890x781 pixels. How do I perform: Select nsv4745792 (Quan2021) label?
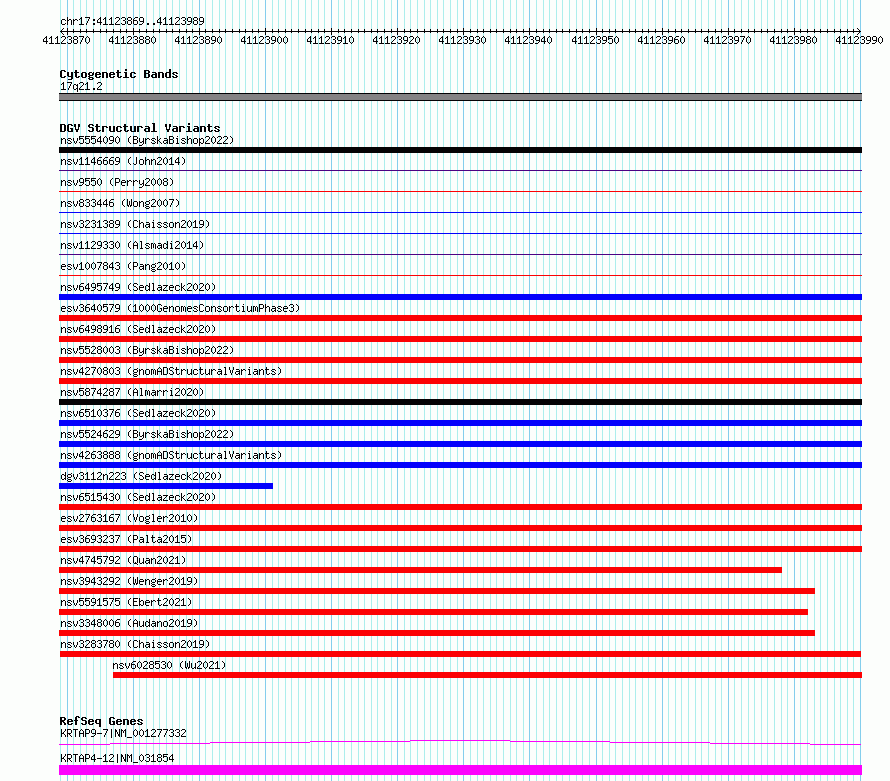(123, 560)
